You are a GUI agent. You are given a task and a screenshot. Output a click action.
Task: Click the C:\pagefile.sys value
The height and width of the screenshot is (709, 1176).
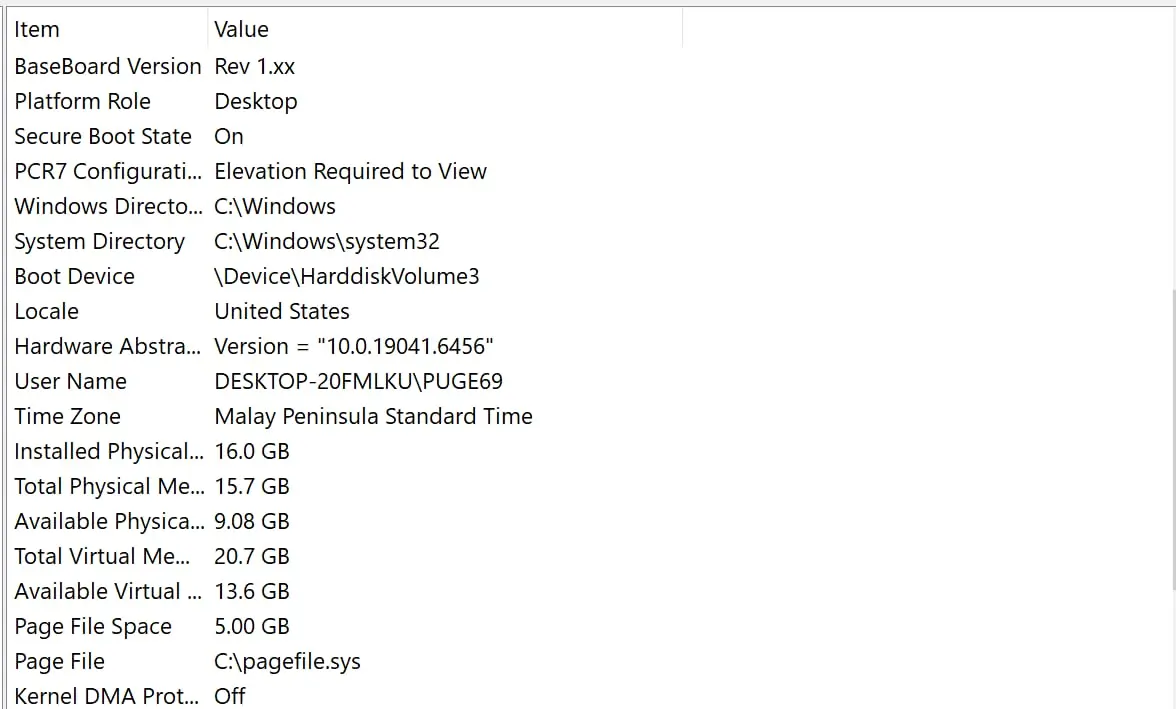click(287, 662)
